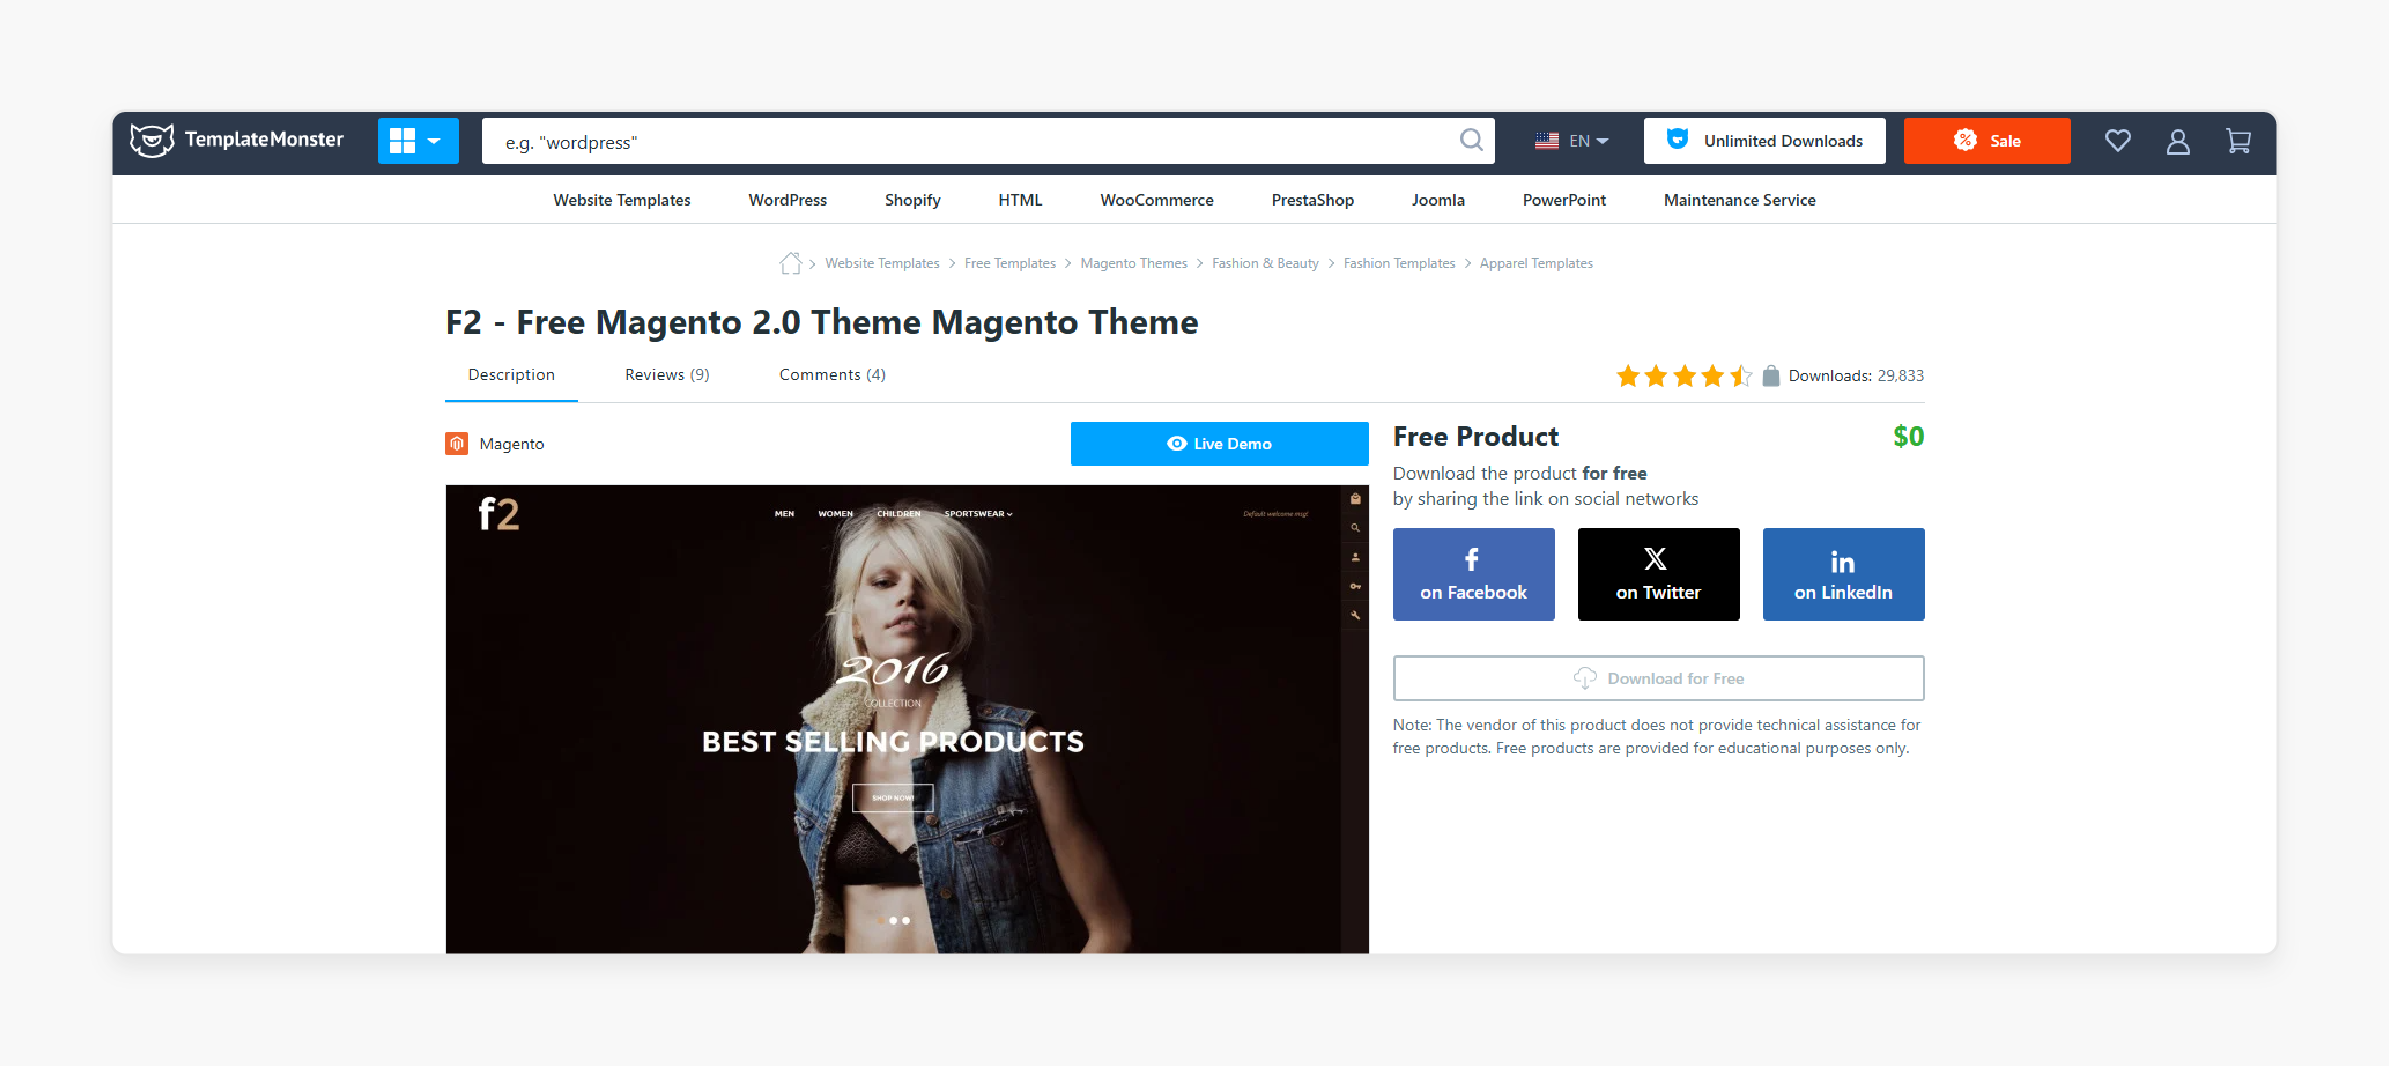Share on Twitter
2389x1066 pixels.
point(1659,574)
